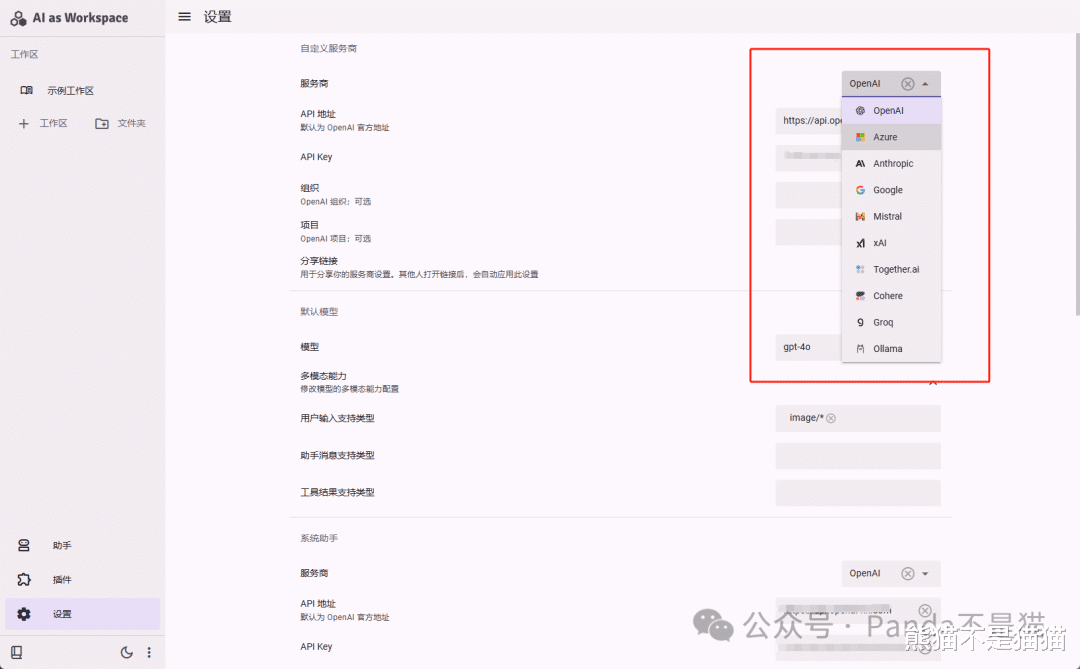1080x669 pixels.
Task: Select Ollama from the provider list
Action: coord(891,349)
